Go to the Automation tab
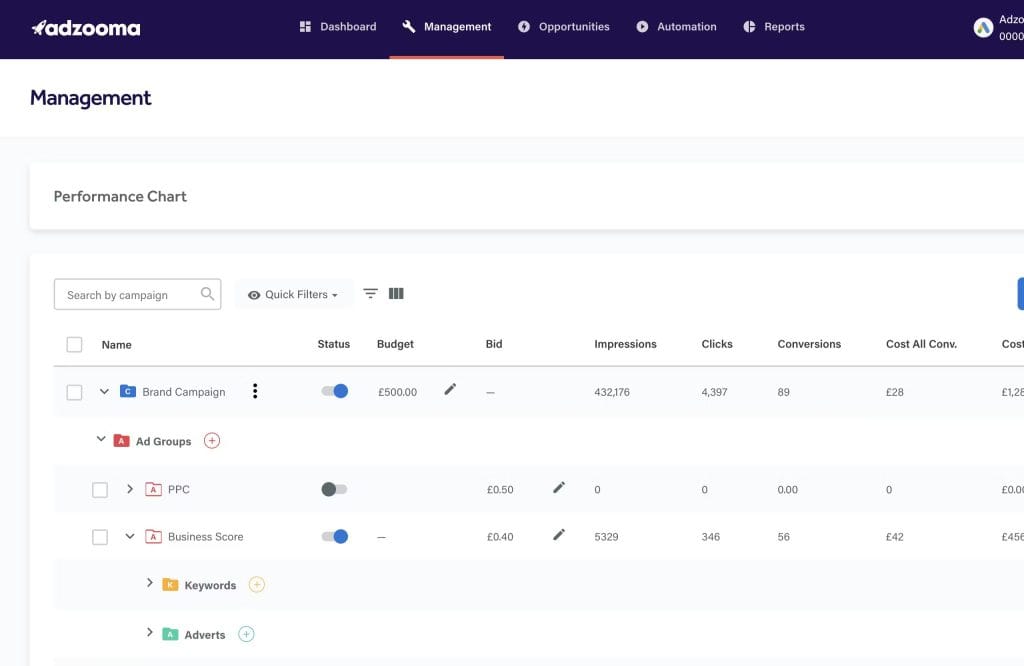The image size is (1024, 666). pyautogui.click(x=676, y=27)
